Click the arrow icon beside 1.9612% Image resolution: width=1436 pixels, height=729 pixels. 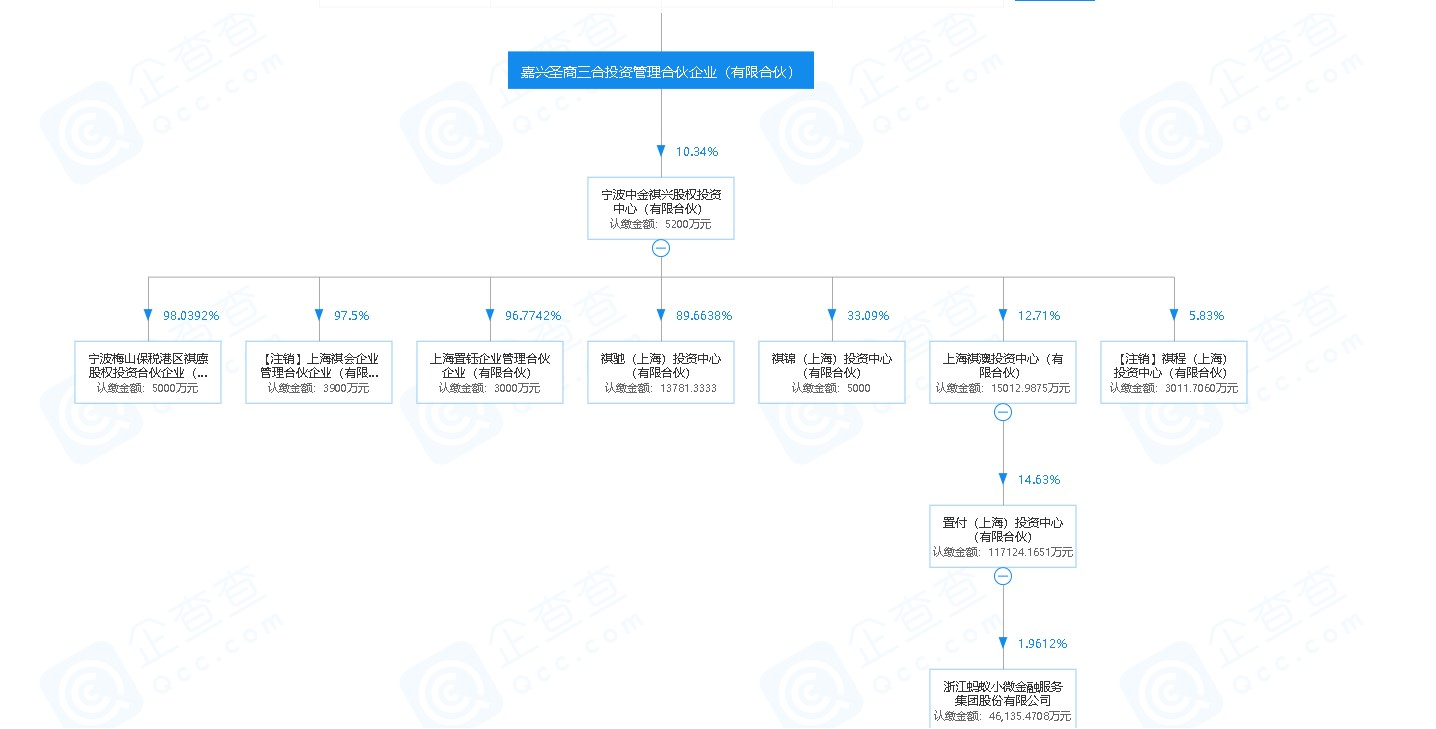click(x=1003, y=643)
